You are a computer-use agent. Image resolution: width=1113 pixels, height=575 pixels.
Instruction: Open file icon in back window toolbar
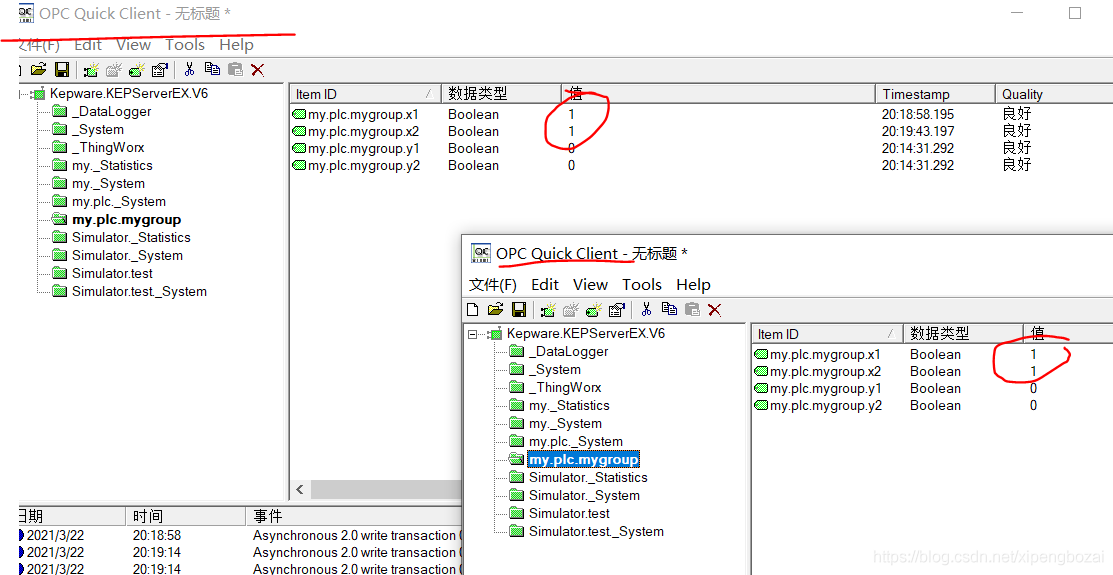(38, 69)
